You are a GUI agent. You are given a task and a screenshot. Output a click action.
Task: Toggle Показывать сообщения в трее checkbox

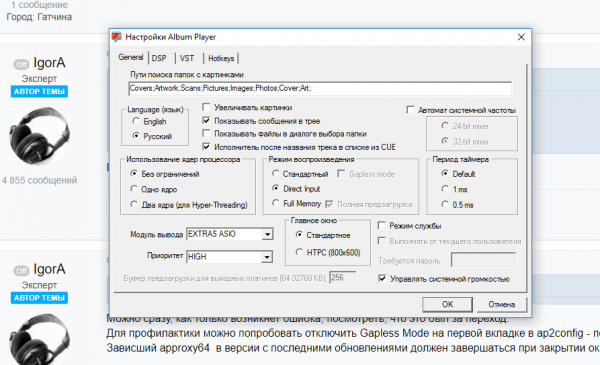point(206,121)
